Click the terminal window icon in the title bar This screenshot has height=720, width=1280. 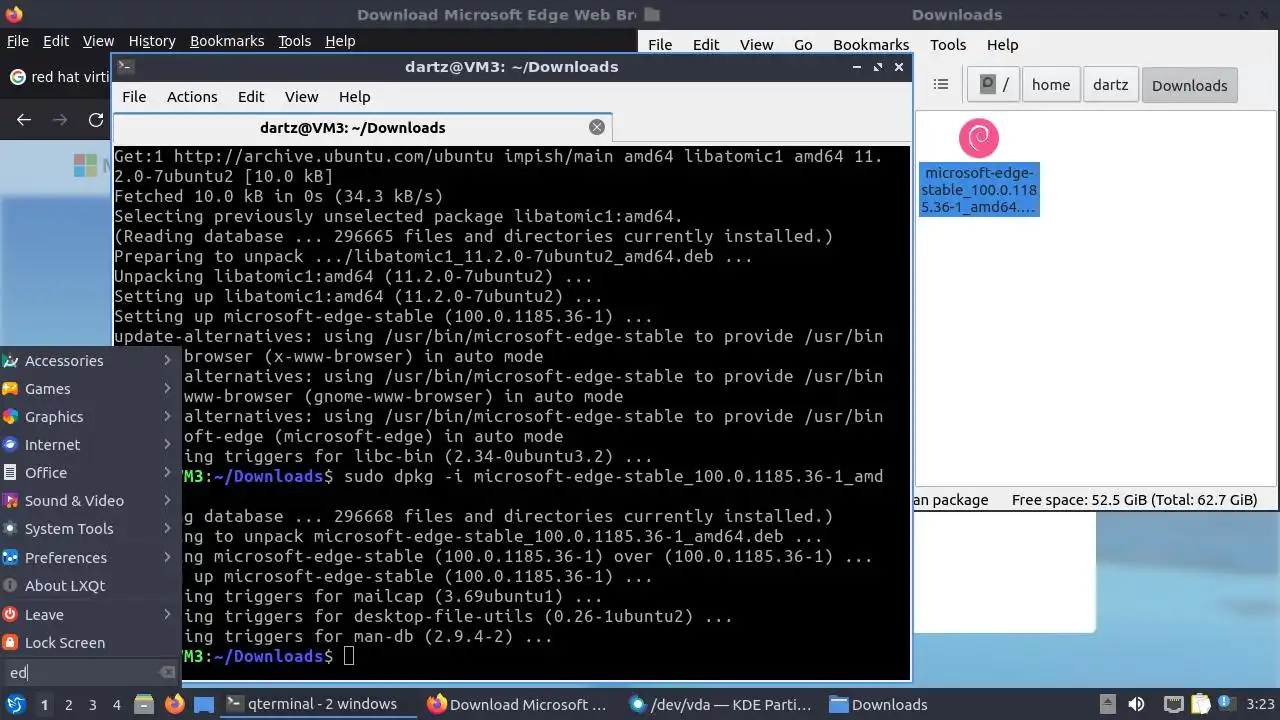click(x=125, y=67)
